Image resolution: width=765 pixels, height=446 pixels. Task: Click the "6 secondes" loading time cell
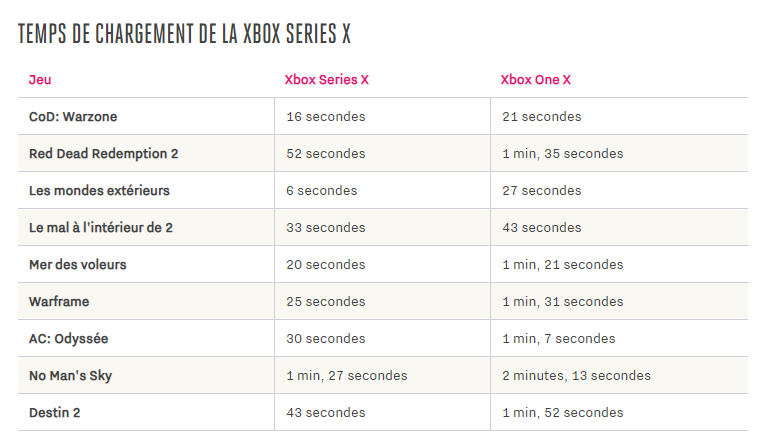pyautogui.click(x=322, y=191)
